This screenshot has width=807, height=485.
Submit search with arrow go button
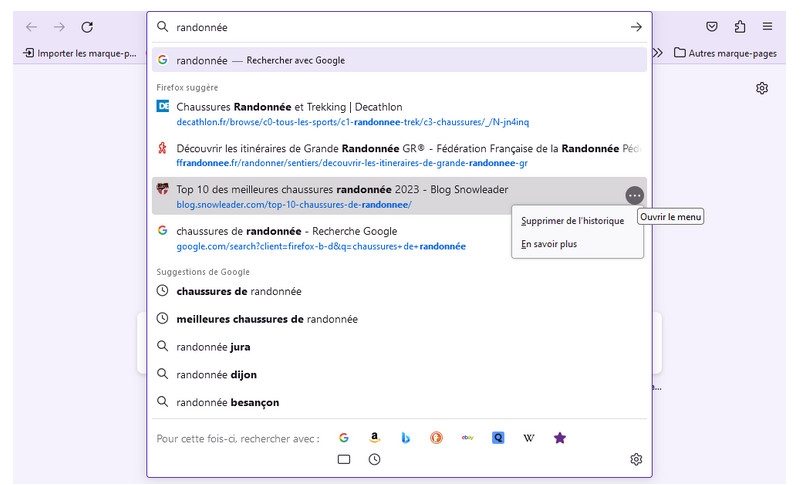(x=636, y=27)
